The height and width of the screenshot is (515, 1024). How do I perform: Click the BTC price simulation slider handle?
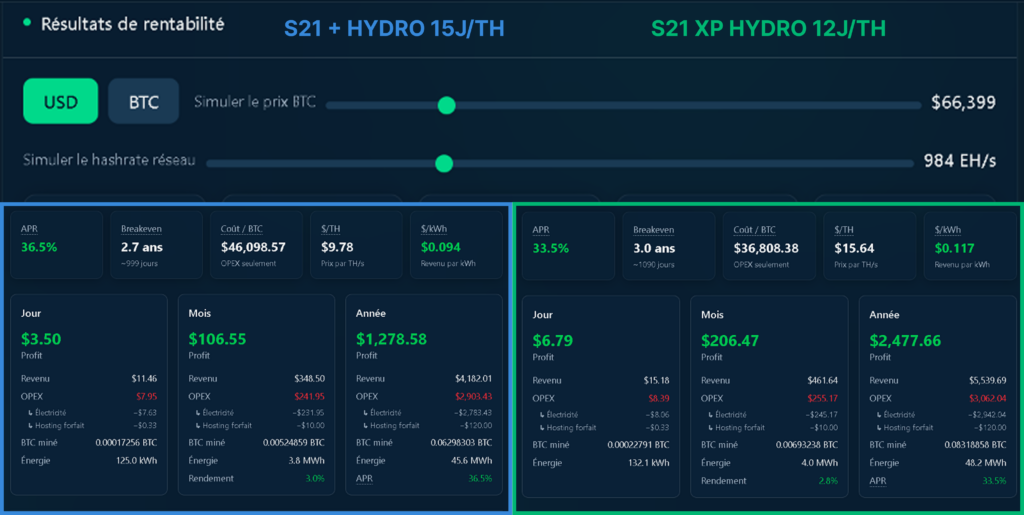446,105
